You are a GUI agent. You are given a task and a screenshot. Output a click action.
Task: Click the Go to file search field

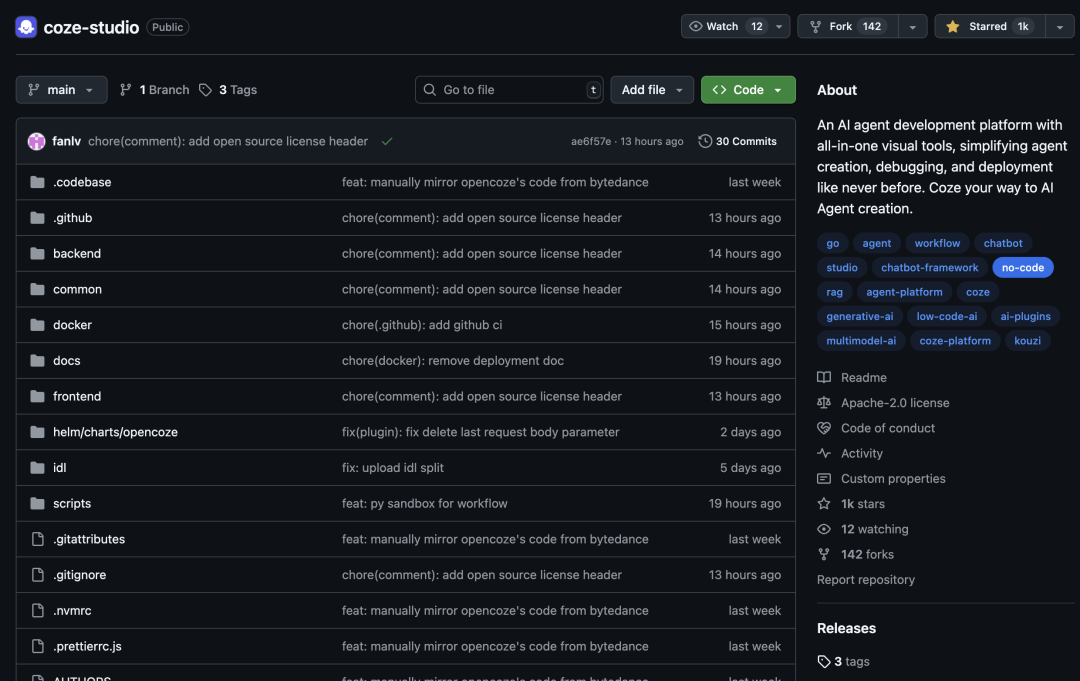[x=509, y=90]
